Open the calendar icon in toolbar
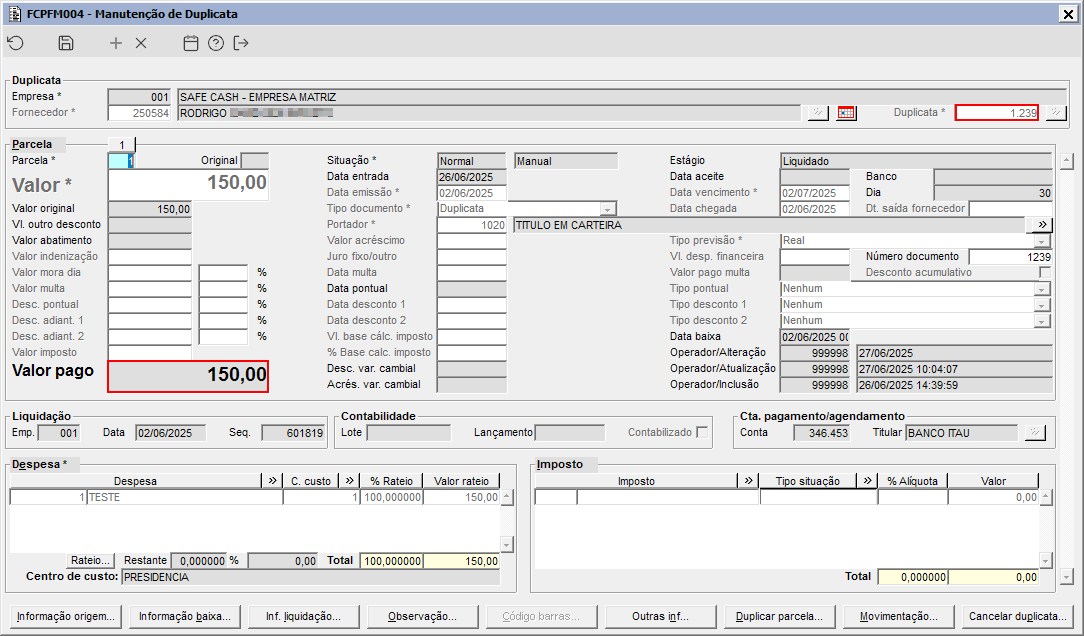 click(191, 43)
